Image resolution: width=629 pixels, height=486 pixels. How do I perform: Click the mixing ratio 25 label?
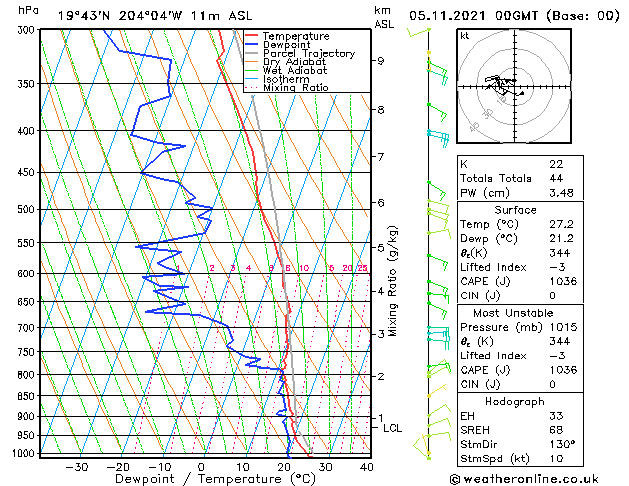[x=362, y=268]
